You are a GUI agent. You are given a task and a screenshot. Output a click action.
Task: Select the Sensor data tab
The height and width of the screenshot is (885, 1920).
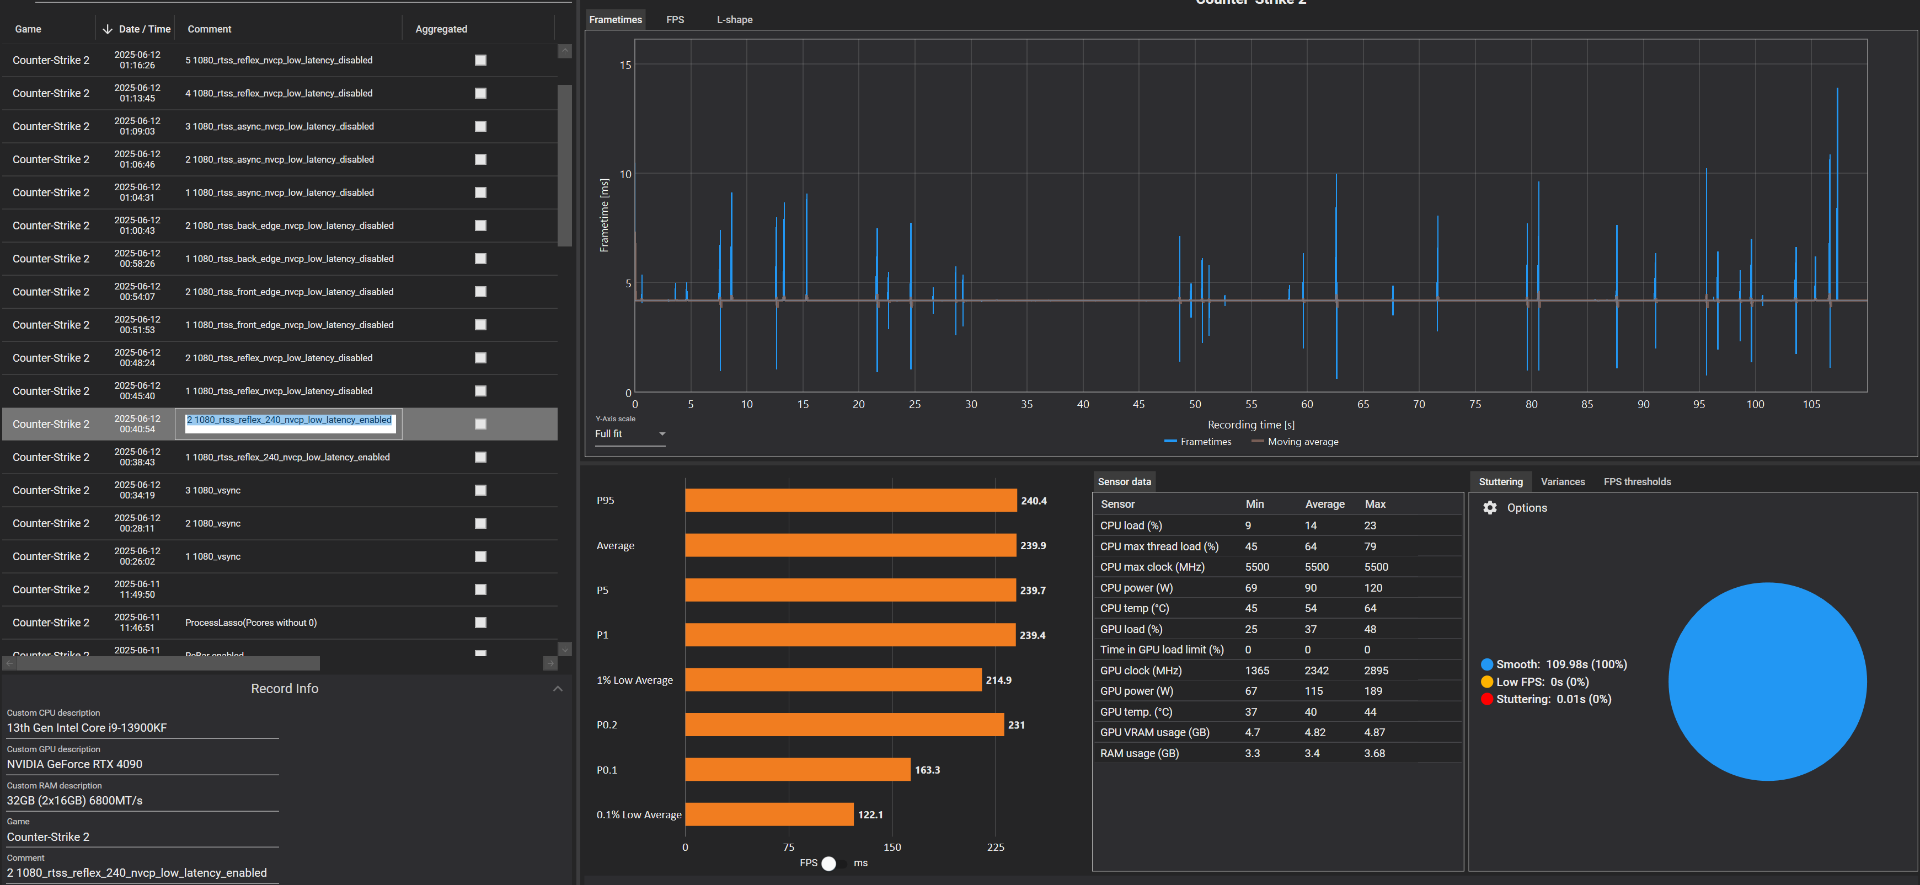pyautogui.click(x=1124, y=482)
